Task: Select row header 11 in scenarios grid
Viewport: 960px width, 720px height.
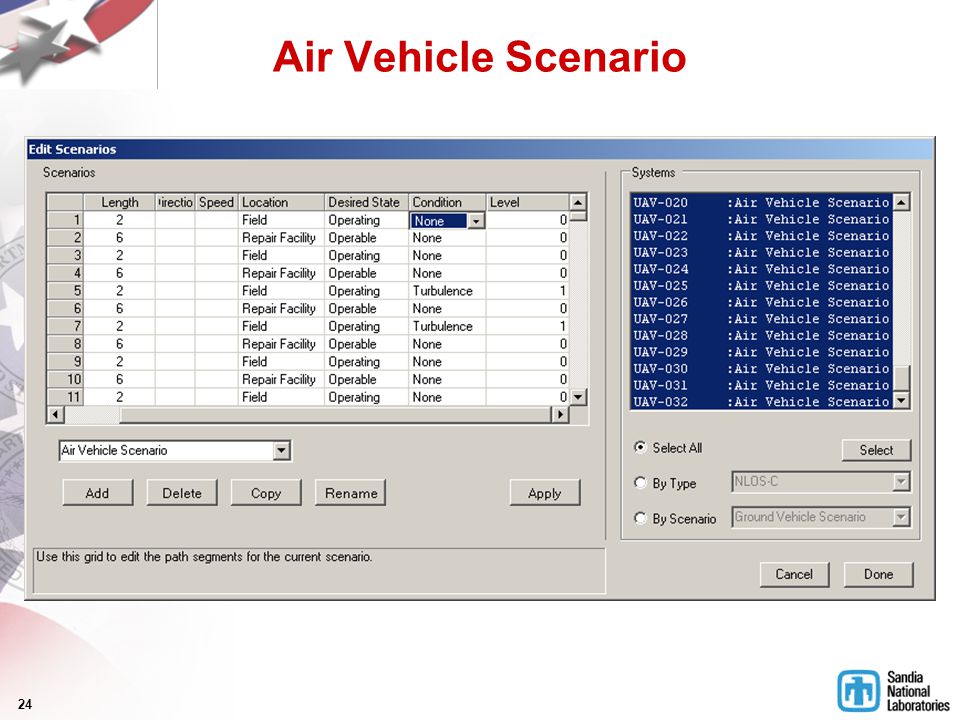Action: [65, 397]
